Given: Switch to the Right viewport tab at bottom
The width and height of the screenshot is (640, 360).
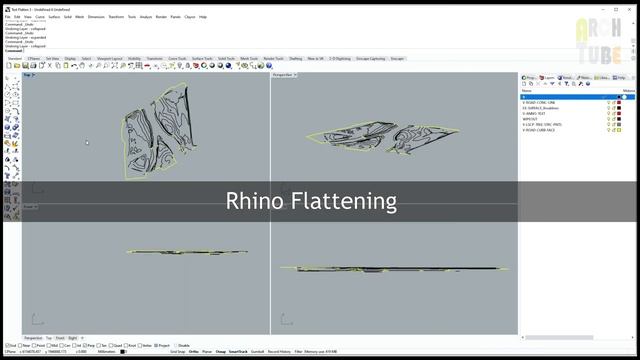Looking at the screenshot, I should click(73, 338).
